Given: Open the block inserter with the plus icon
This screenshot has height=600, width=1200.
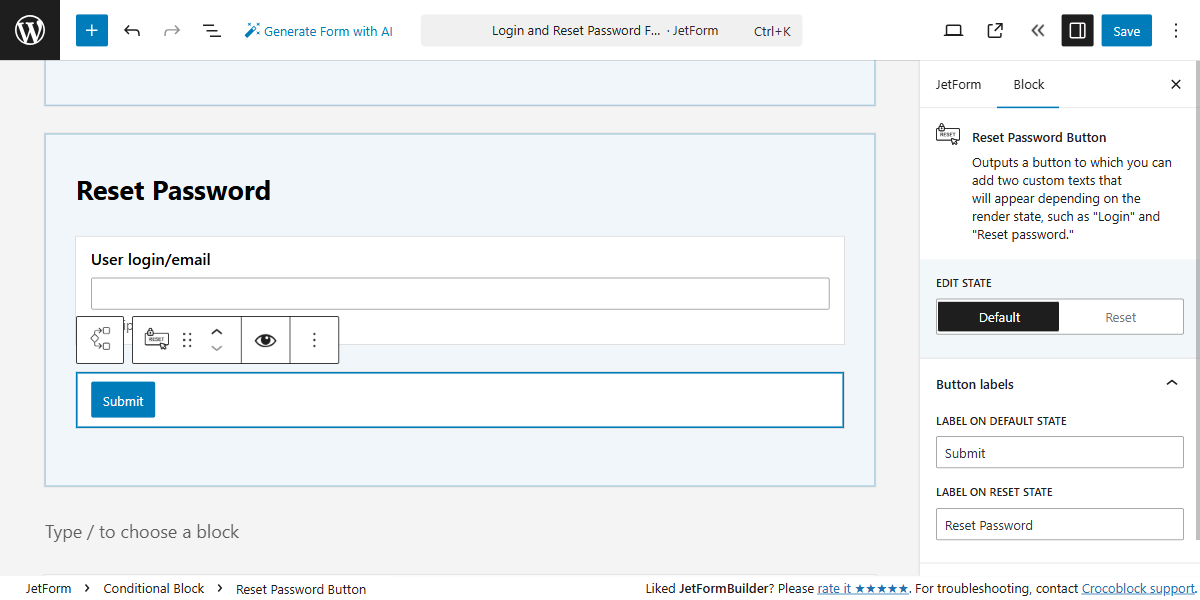Looking at the screenshot, I should tap(91, 30).
